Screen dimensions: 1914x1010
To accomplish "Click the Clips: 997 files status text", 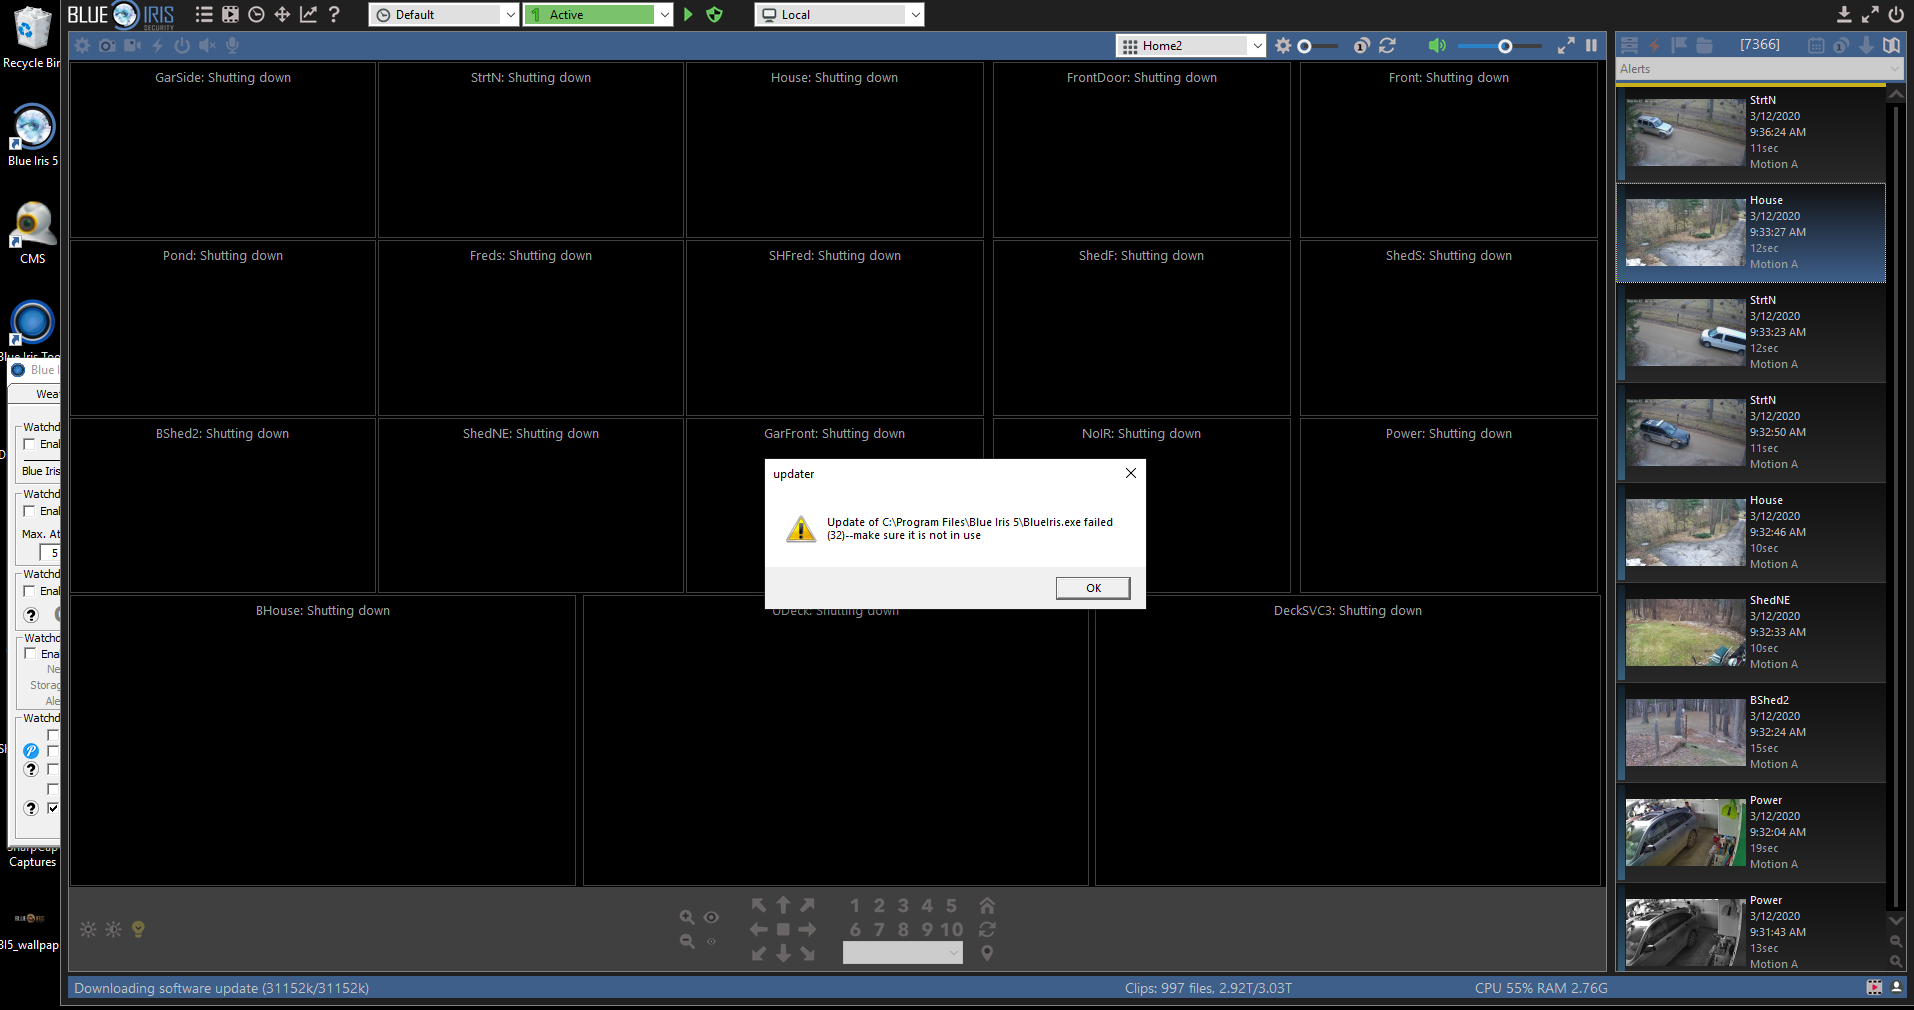I will point(1208,988).
